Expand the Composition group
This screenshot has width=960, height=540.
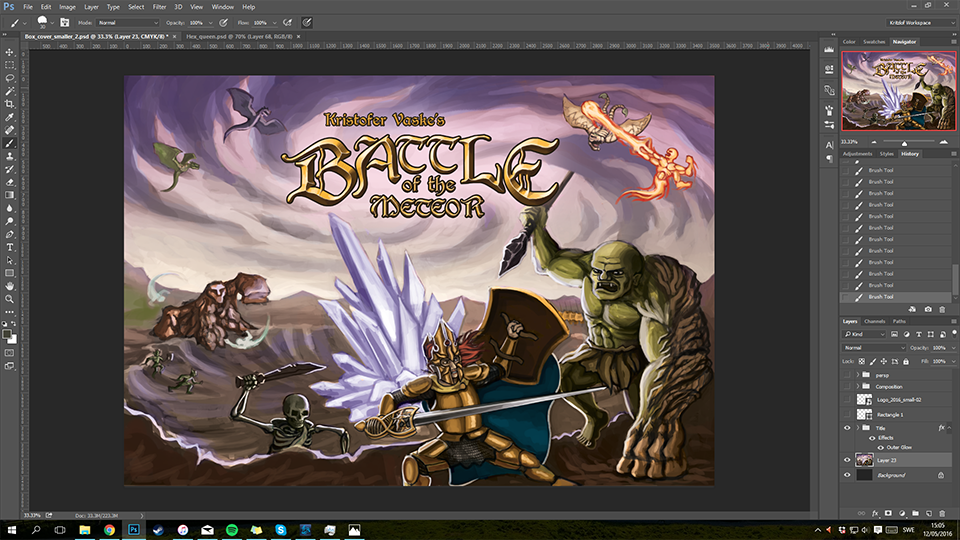[858, 386]
